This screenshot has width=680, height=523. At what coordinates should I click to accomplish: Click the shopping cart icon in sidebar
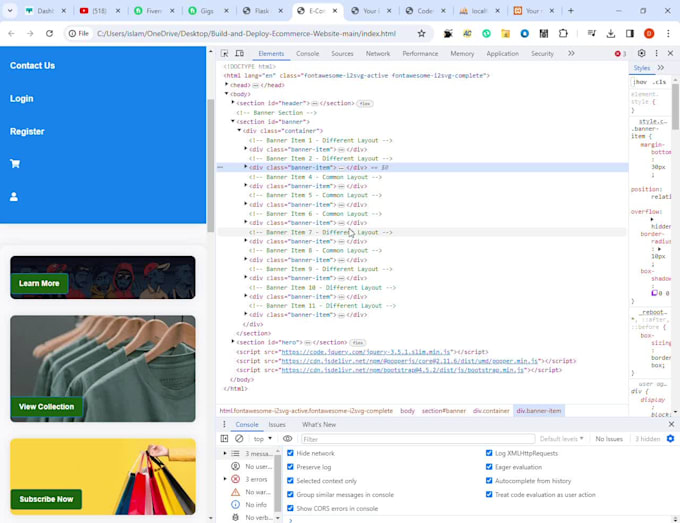(15, 164)
